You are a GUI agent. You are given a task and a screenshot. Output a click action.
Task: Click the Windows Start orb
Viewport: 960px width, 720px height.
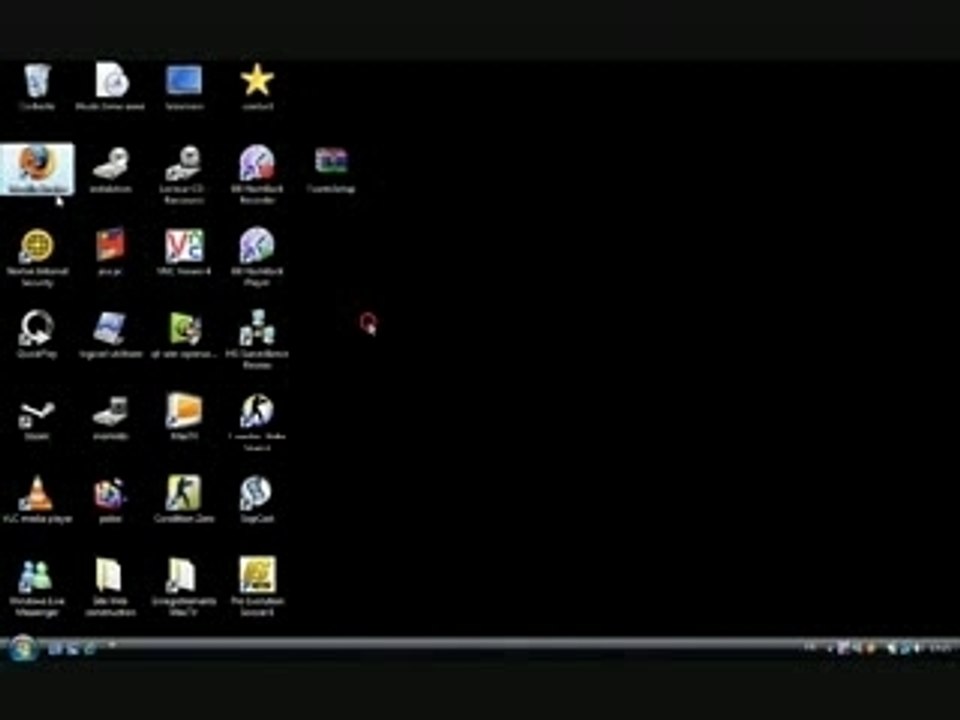pyautogui.click(x=23, y=648)
